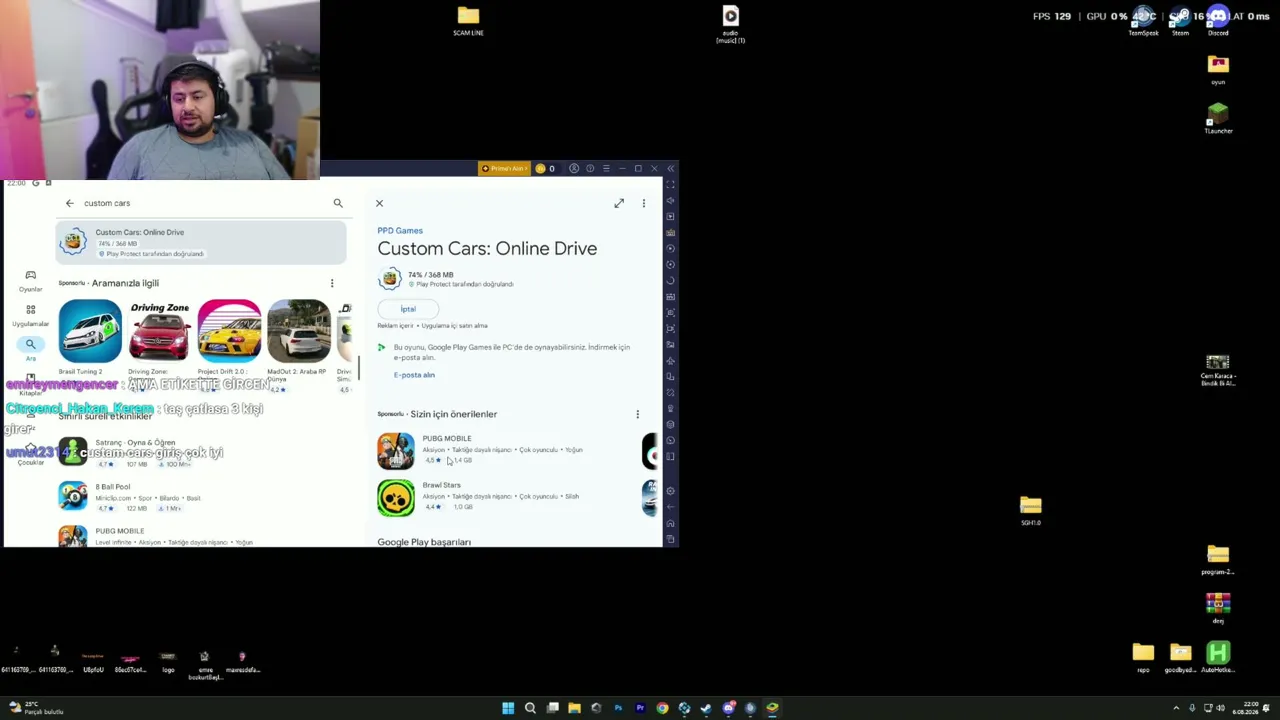Image resolution: width=1280 pixels, height=720 pixels.
Task: Expand the app details panel to full view
Action: coord(619,203)
